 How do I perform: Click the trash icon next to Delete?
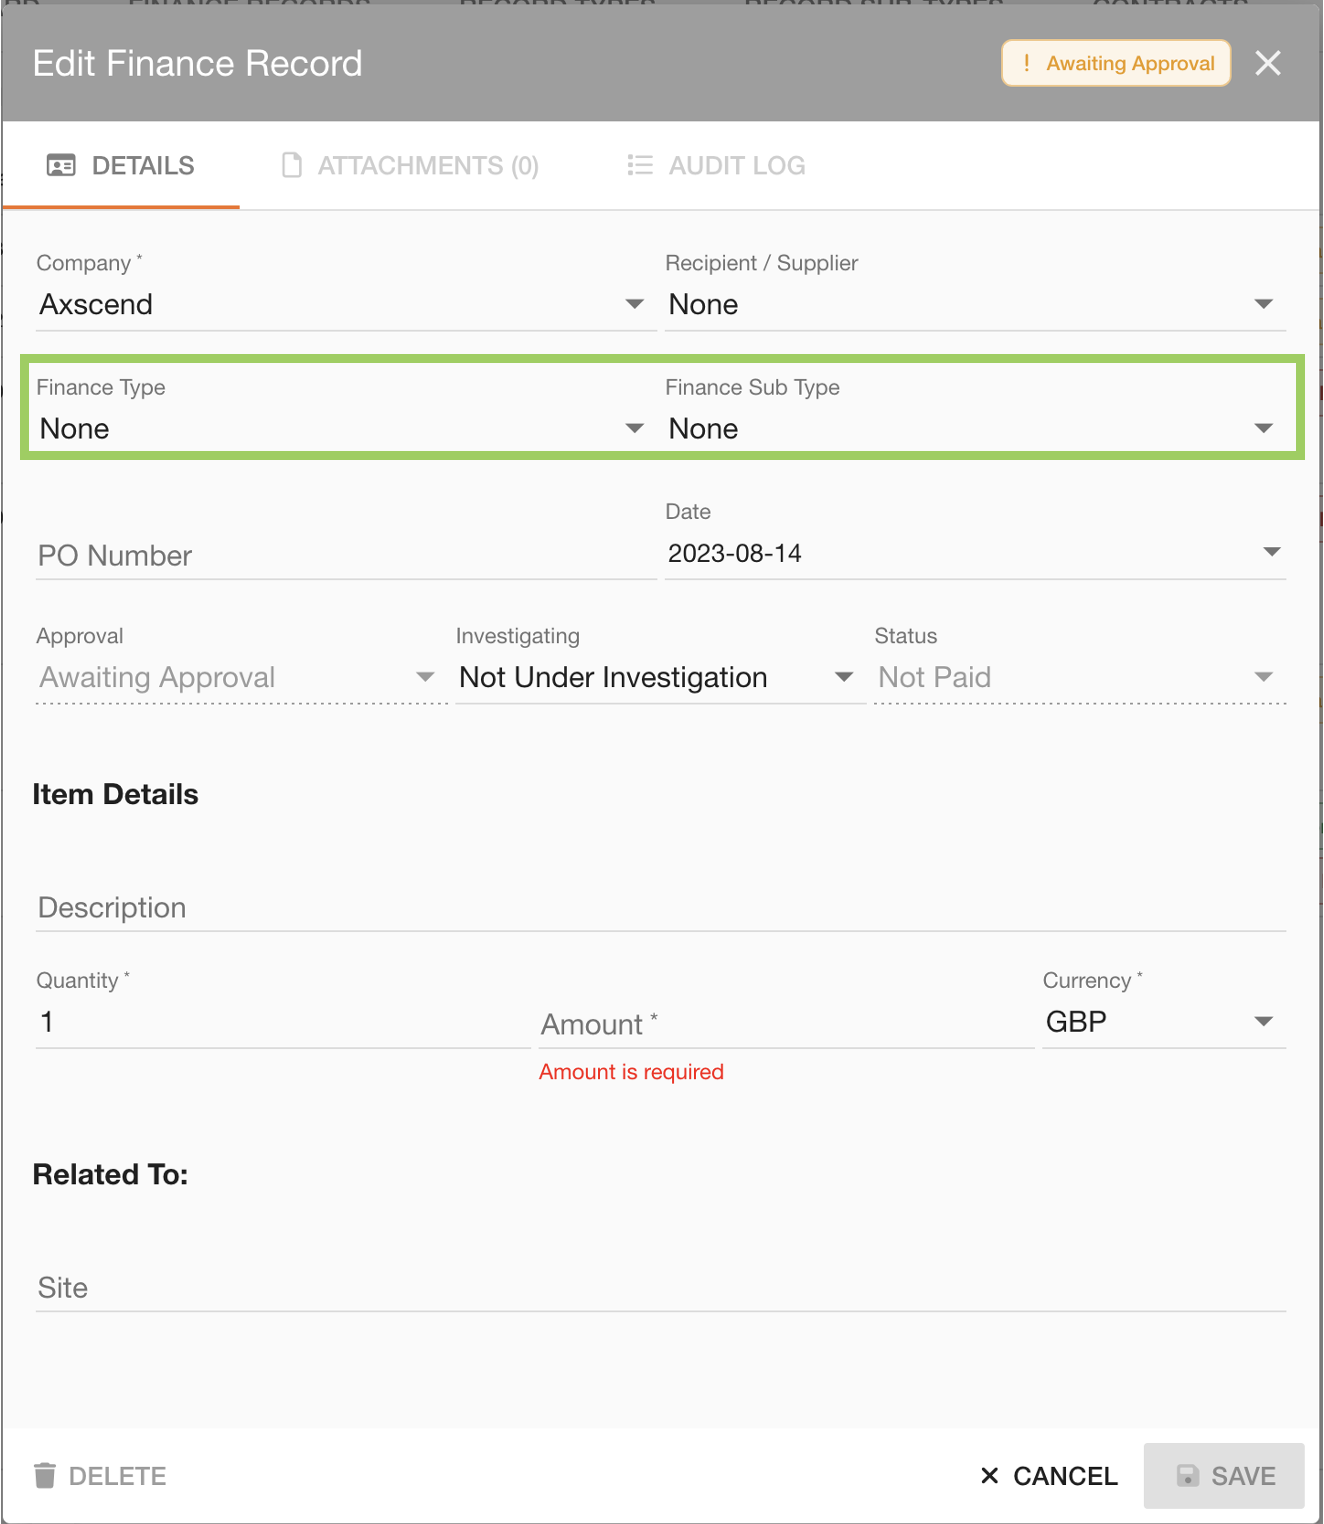coord(46,1475)
